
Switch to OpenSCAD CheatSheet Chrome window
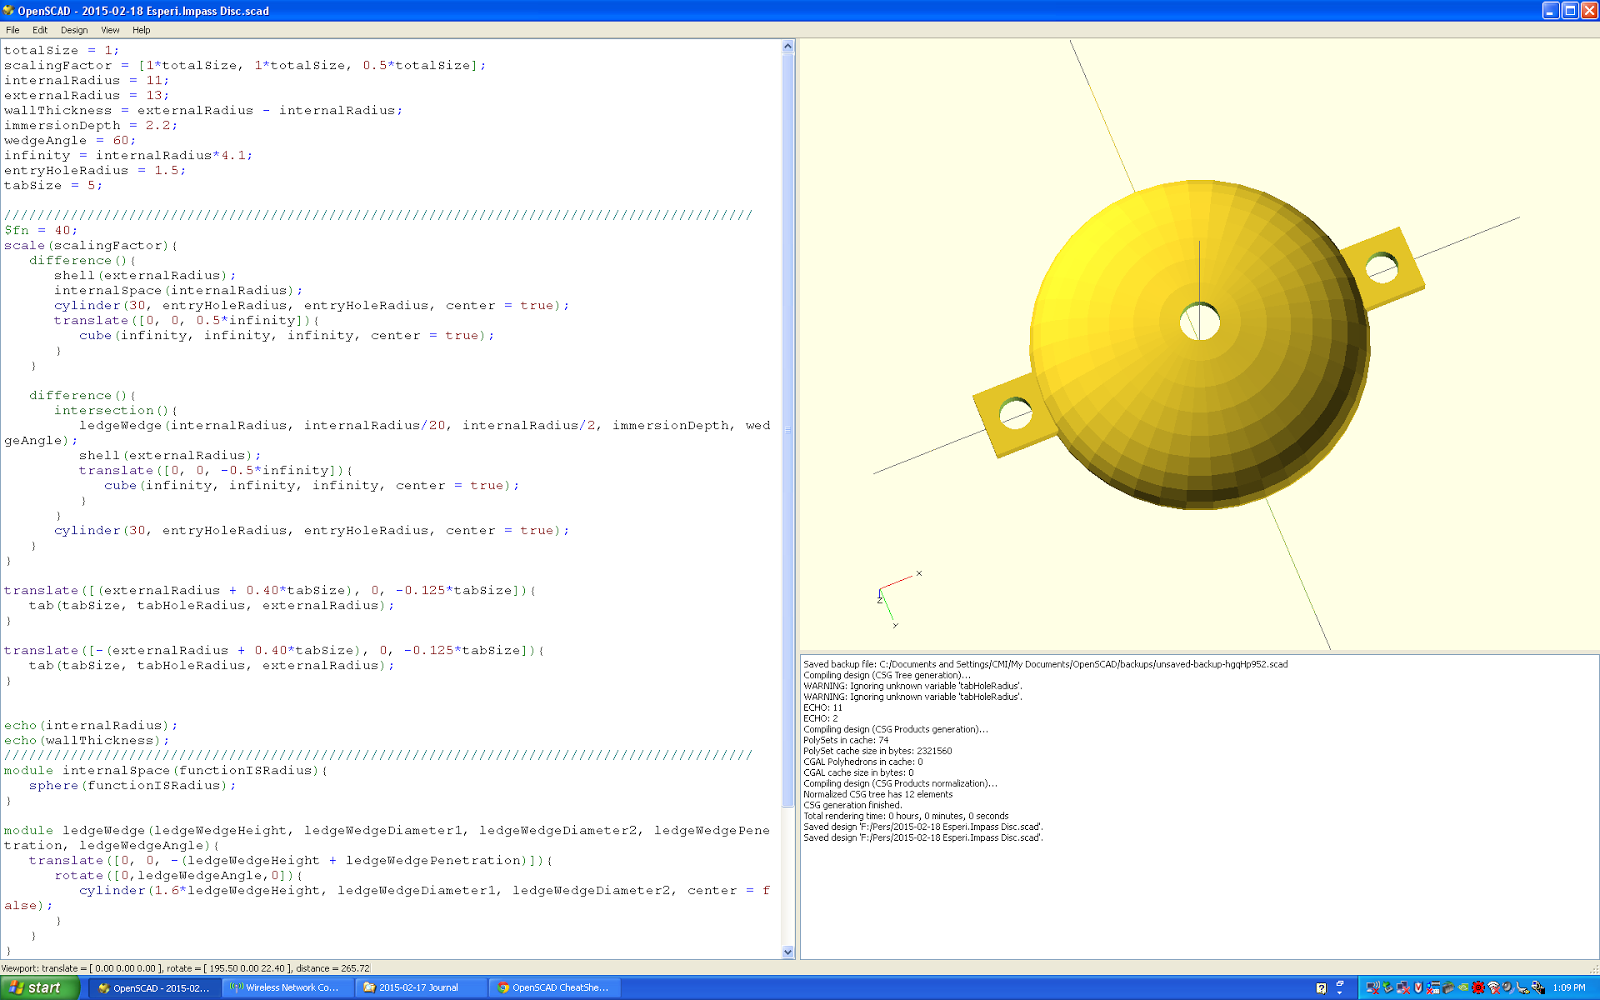pos(553,988)
